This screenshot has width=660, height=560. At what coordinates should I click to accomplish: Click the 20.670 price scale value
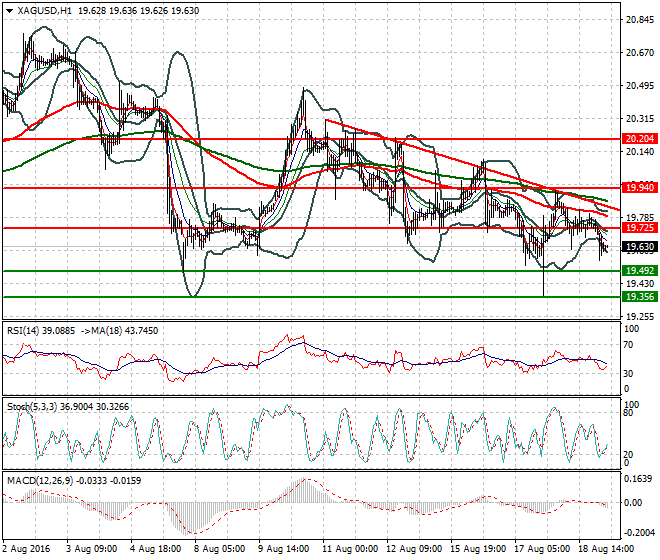tap(640, 53)
